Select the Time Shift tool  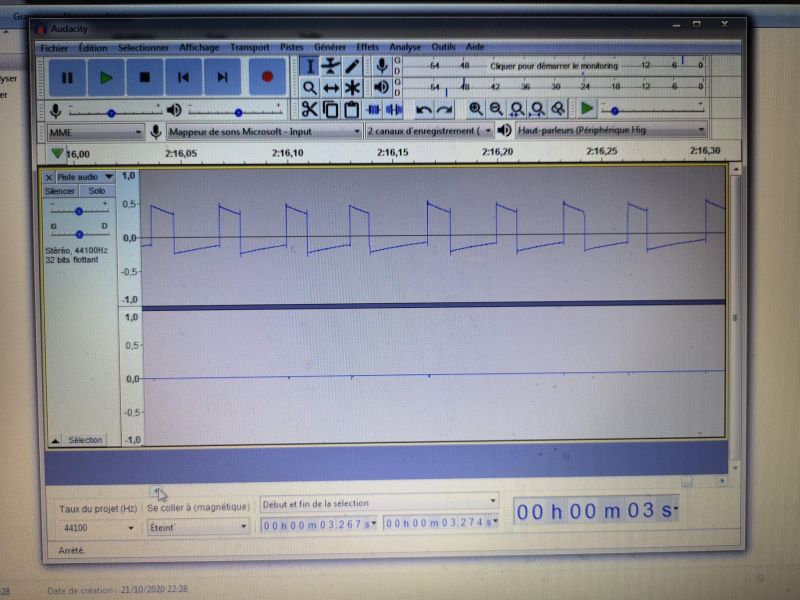pos(331,88)
